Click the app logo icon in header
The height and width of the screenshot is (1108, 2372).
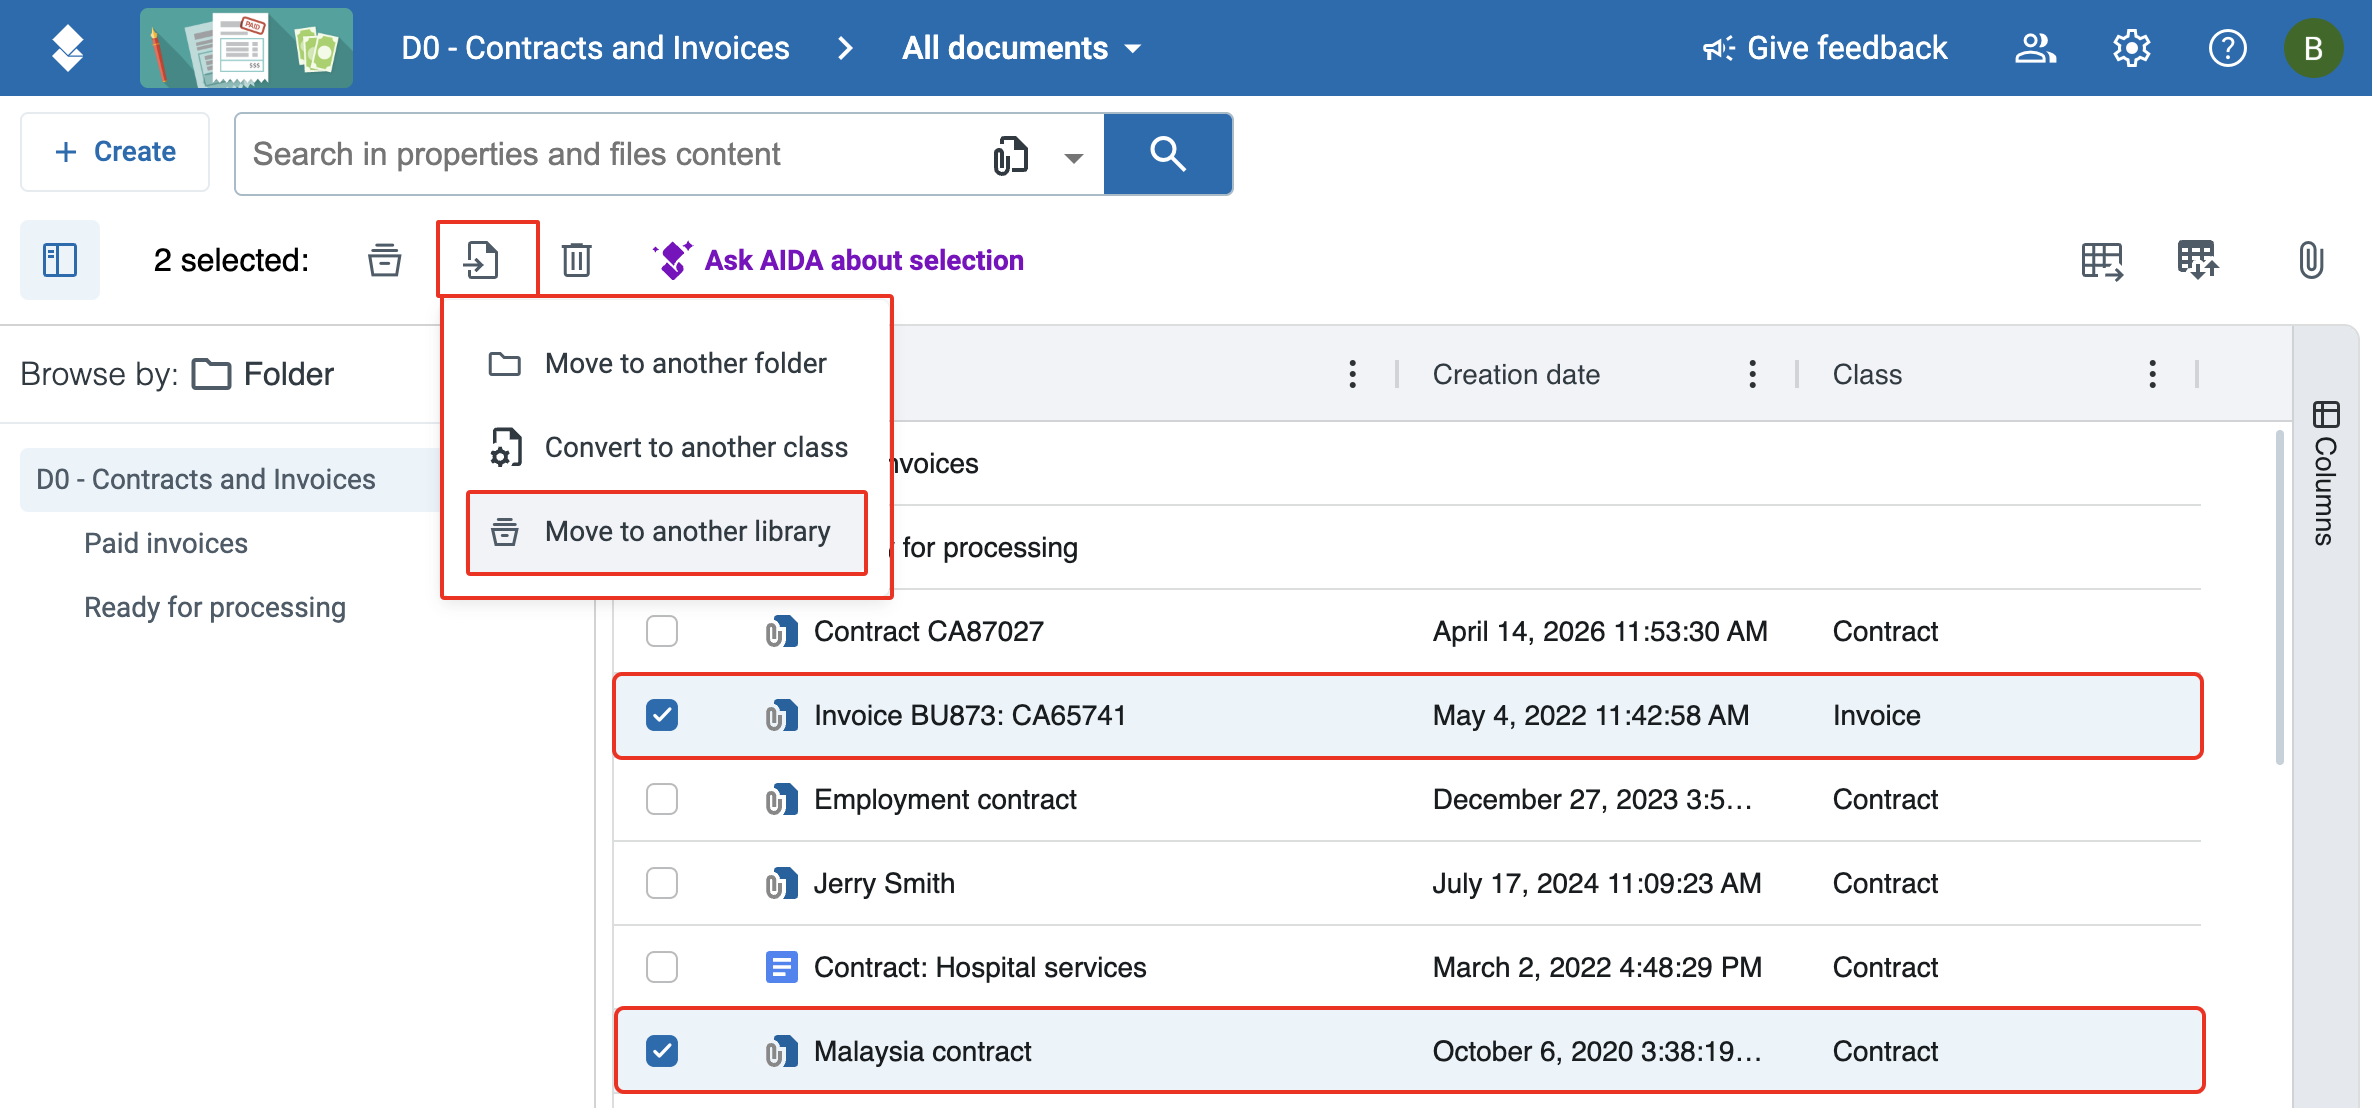67,48
